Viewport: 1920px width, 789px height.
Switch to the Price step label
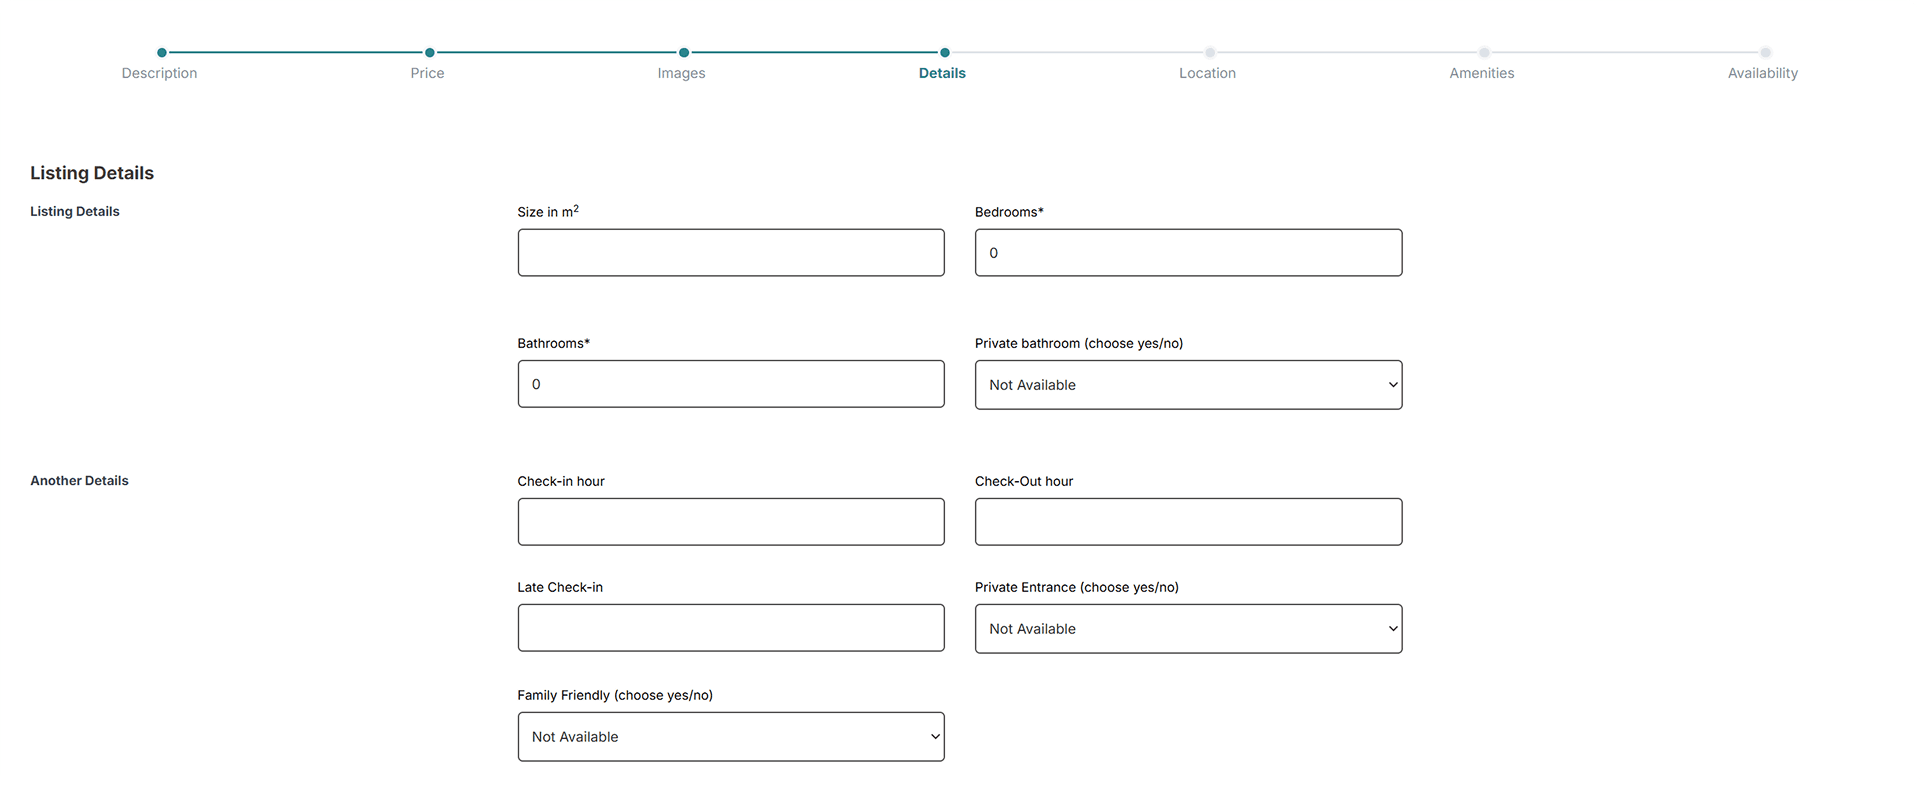[x=427, y=73]
